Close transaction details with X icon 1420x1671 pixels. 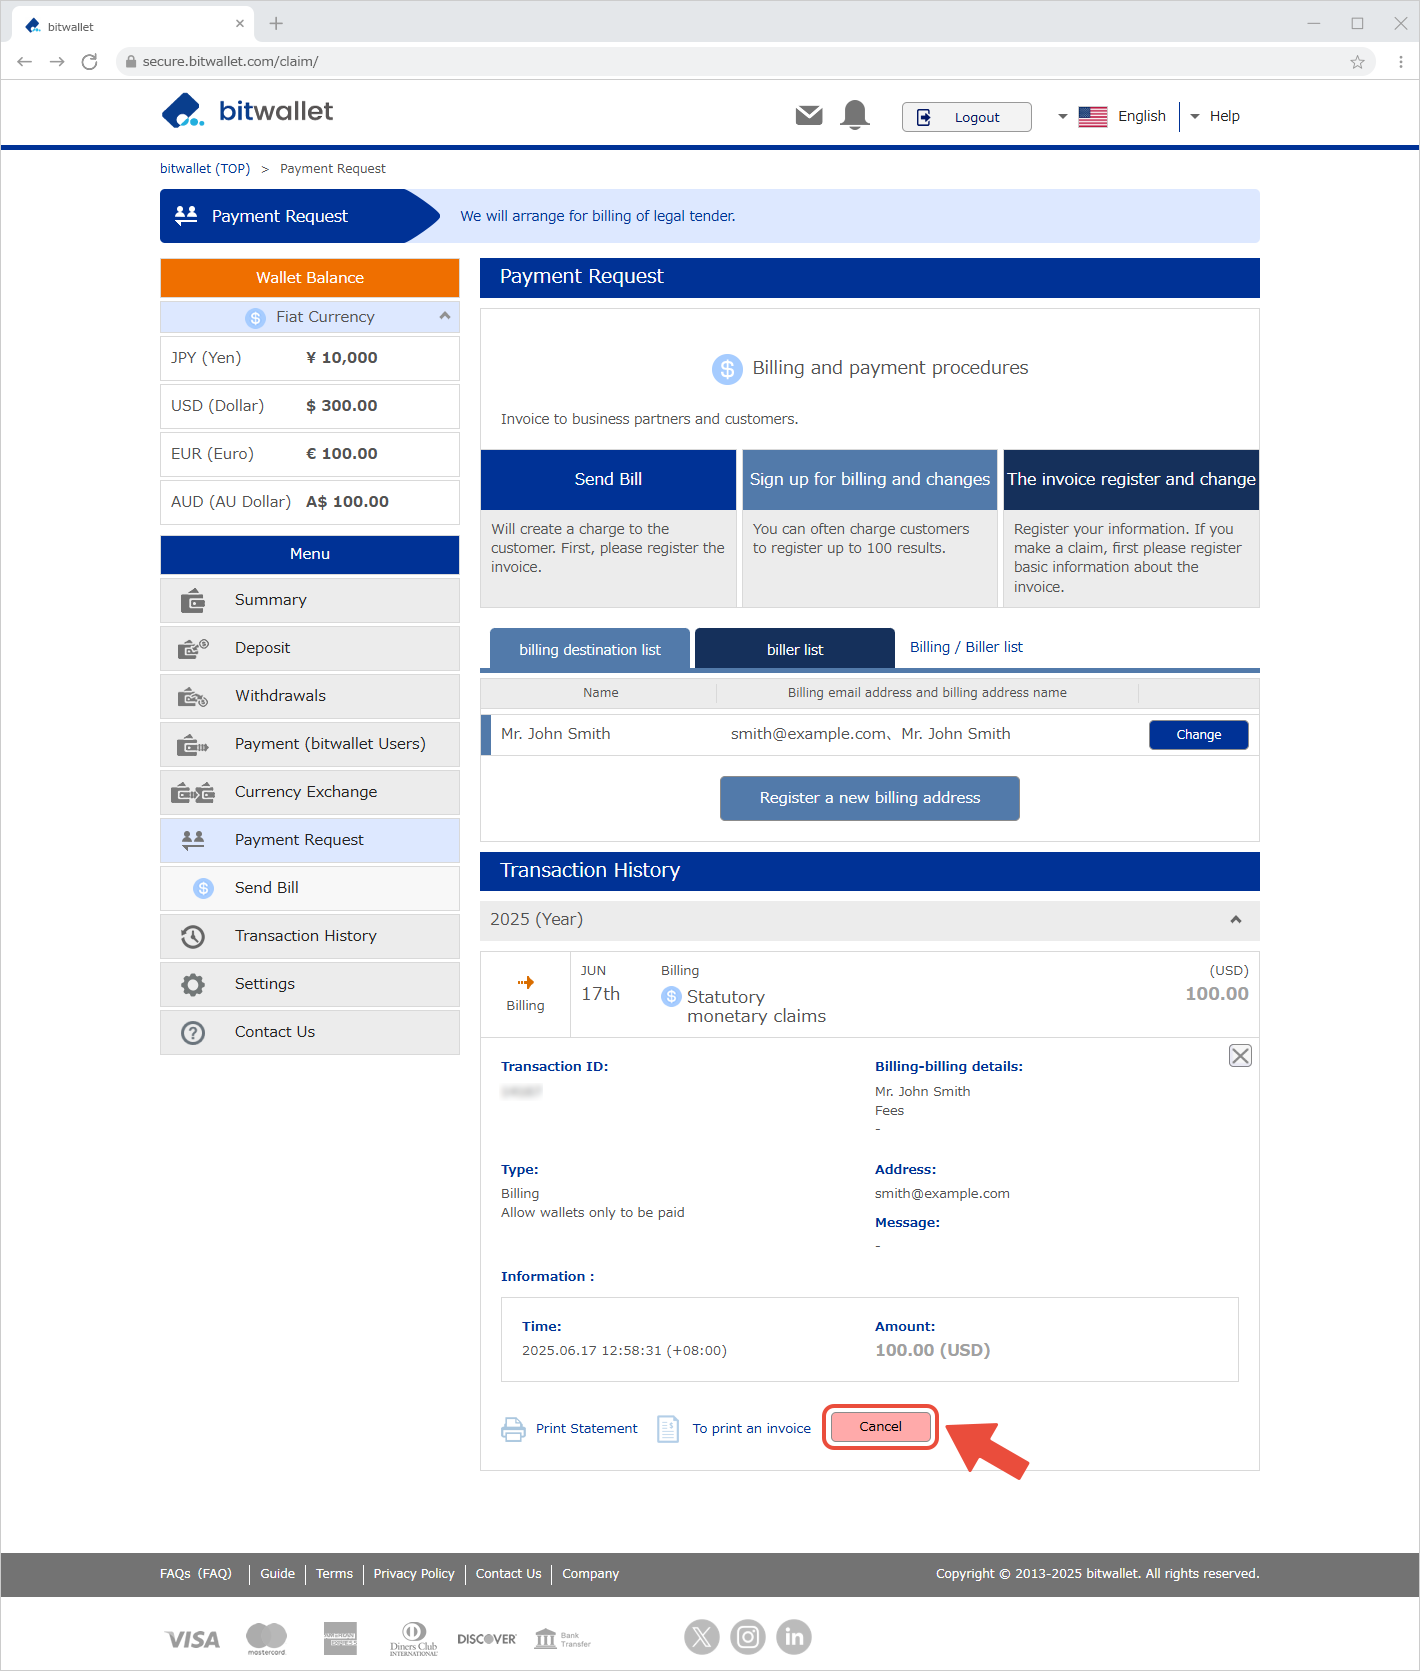tap(1240, 1056)
